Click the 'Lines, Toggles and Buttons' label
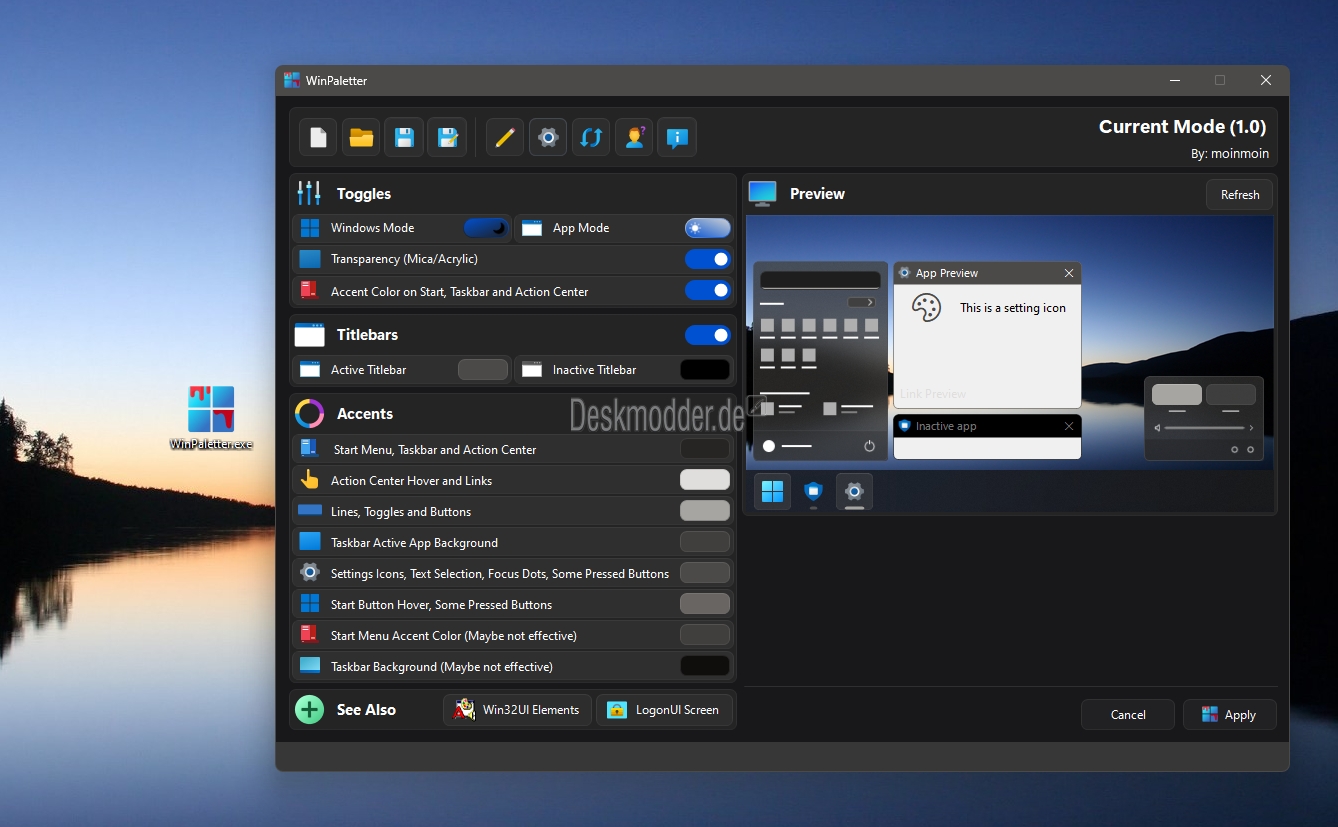 (401, 512)
